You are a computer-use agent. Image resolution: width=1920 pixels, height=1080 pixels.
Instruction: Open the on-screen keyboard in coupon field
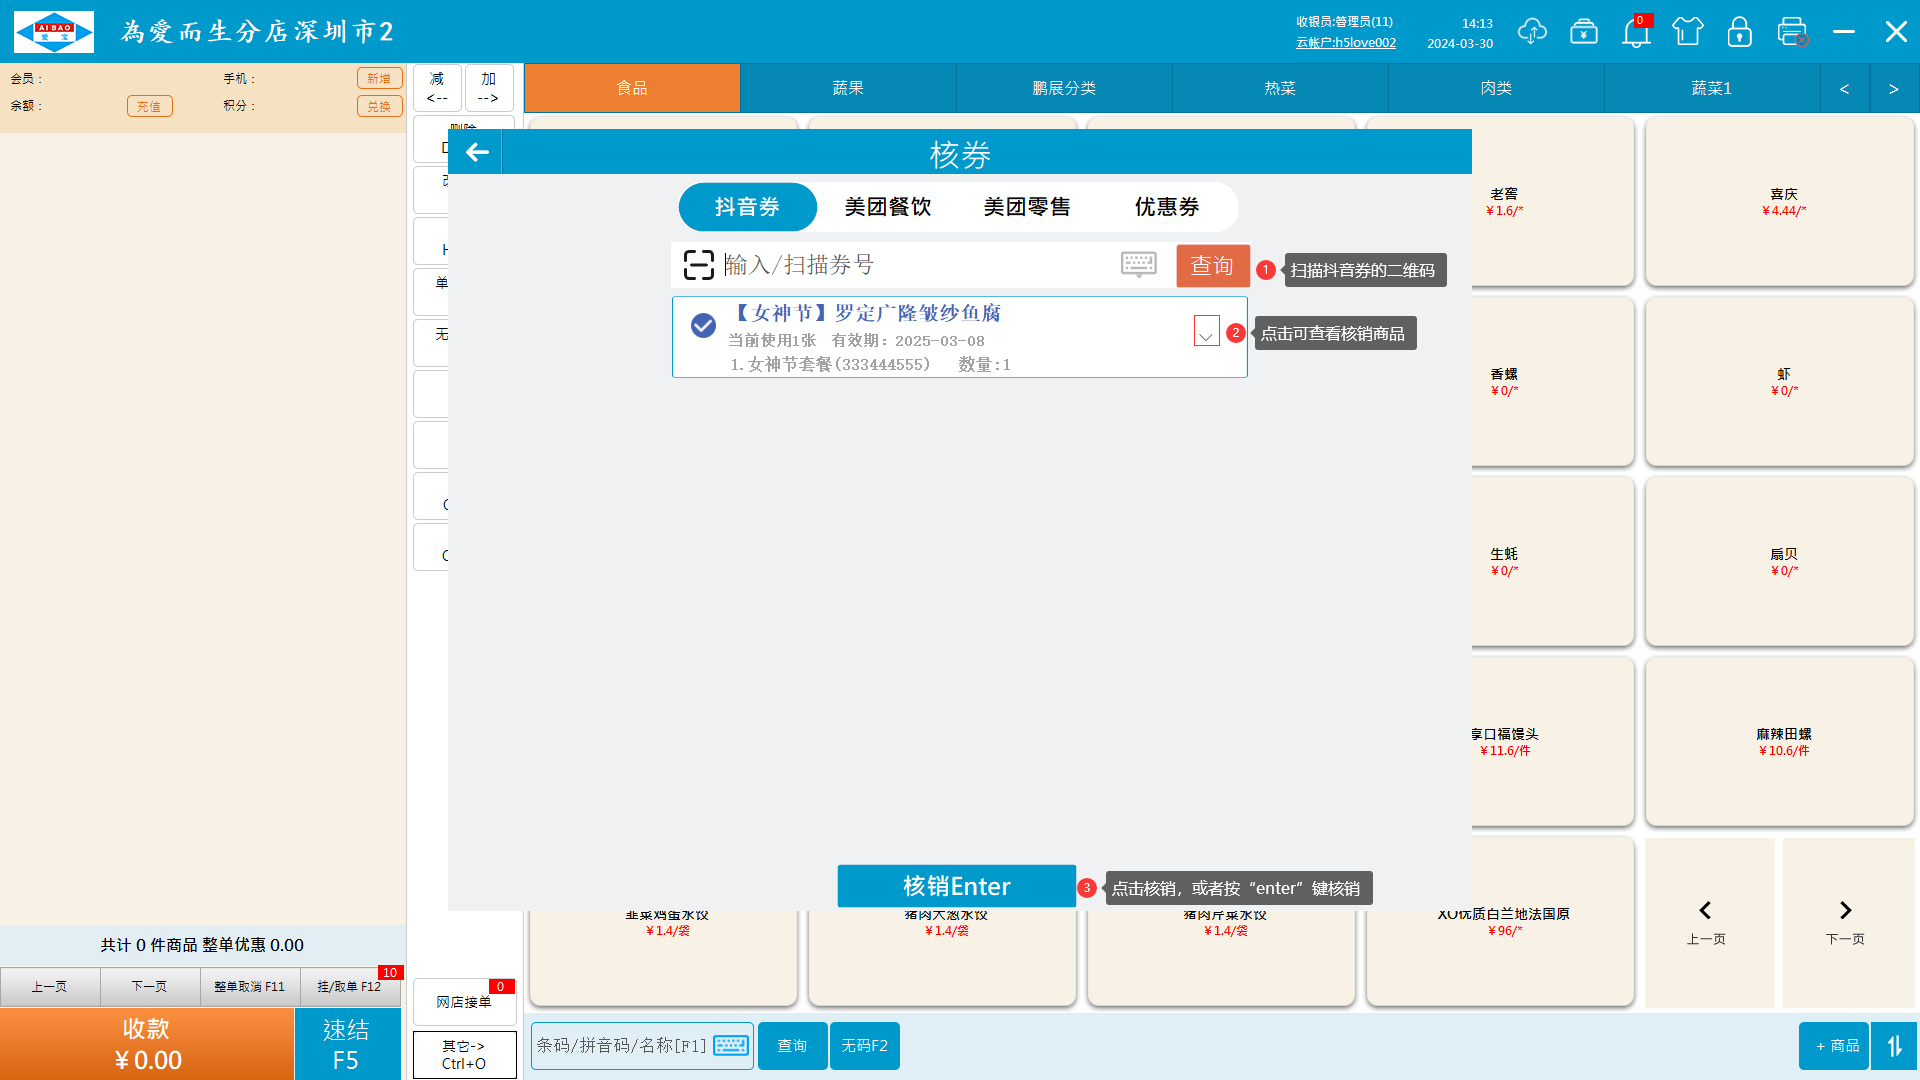(1138, 264)
